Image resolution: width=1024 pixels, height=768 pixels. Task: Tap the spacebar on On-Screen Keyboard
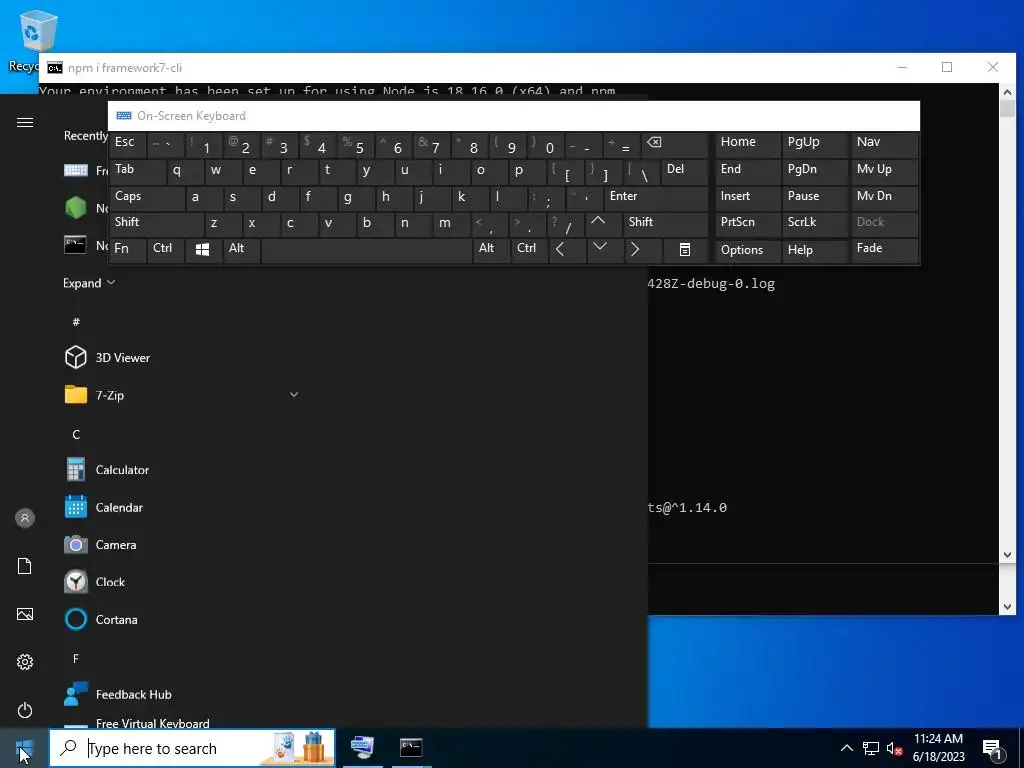click(367, 250)
